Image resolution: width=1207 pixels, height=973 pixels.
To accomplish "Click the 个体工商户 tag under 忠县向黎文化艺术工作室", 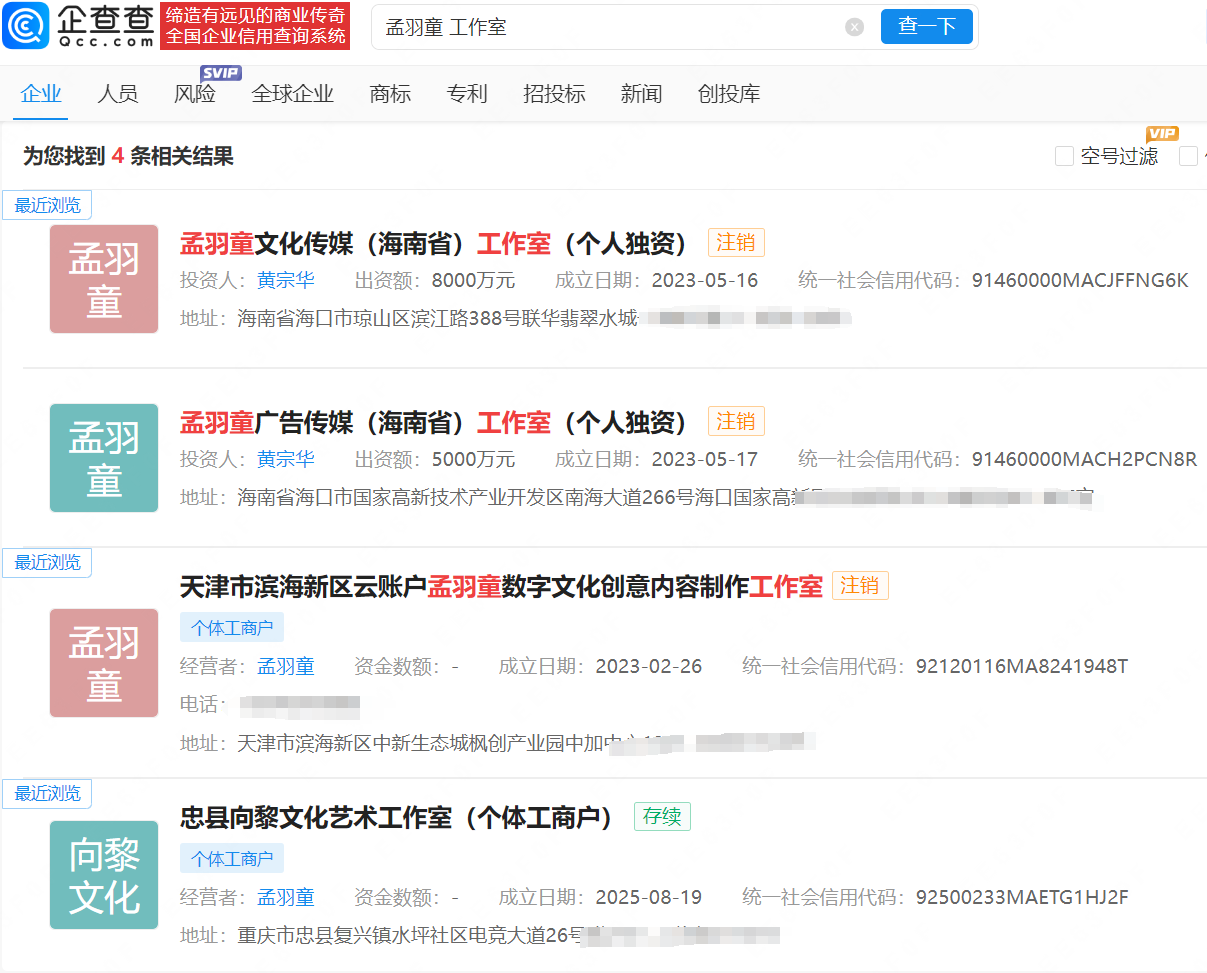I will click(x=232, y=858).
